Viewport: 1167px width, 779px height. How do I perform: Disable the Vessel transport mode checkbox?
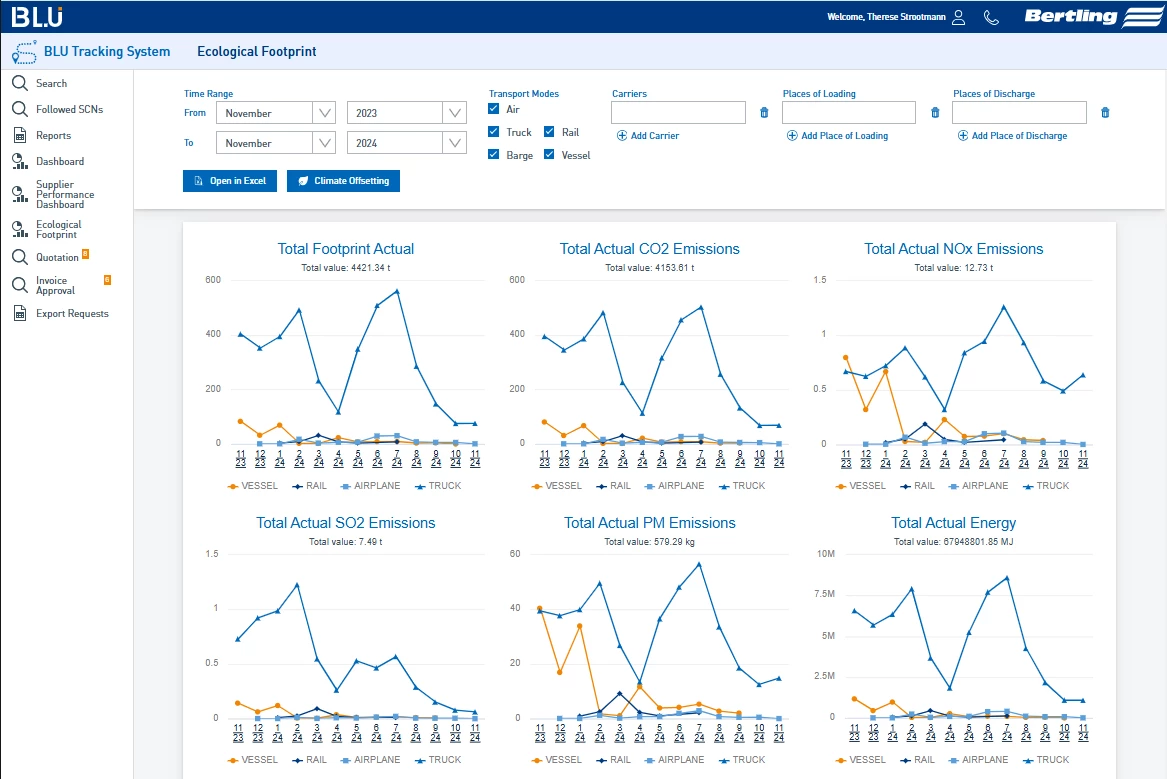point(550,155)
